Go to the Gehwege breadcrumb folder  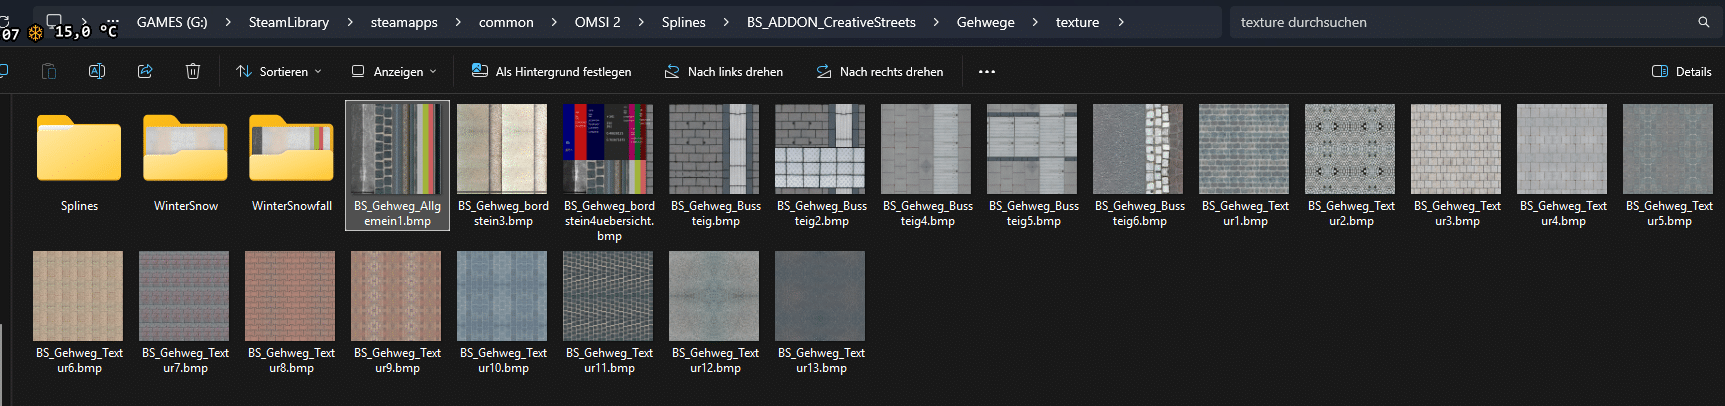(x=985, y=22)
